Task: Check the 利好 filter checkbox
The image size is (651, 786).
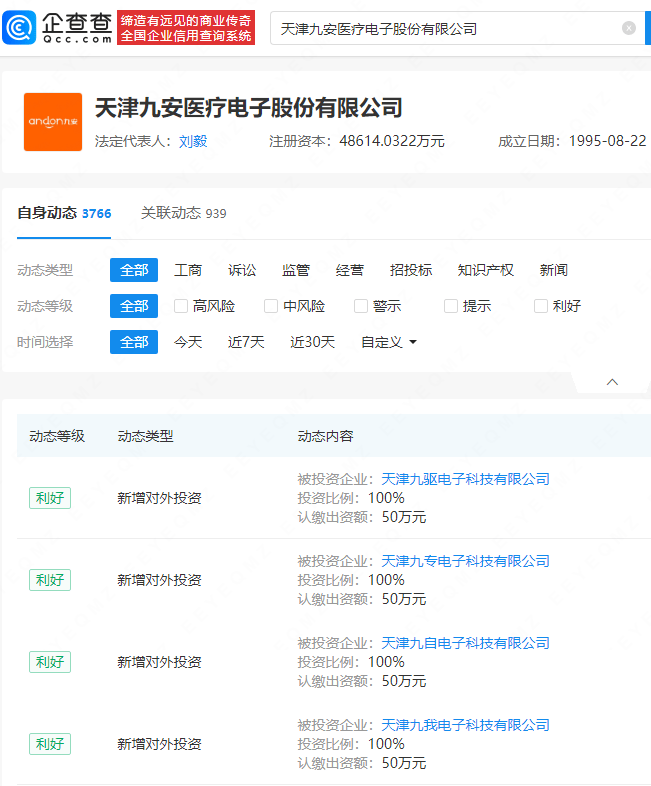Action: pos(541,306)
